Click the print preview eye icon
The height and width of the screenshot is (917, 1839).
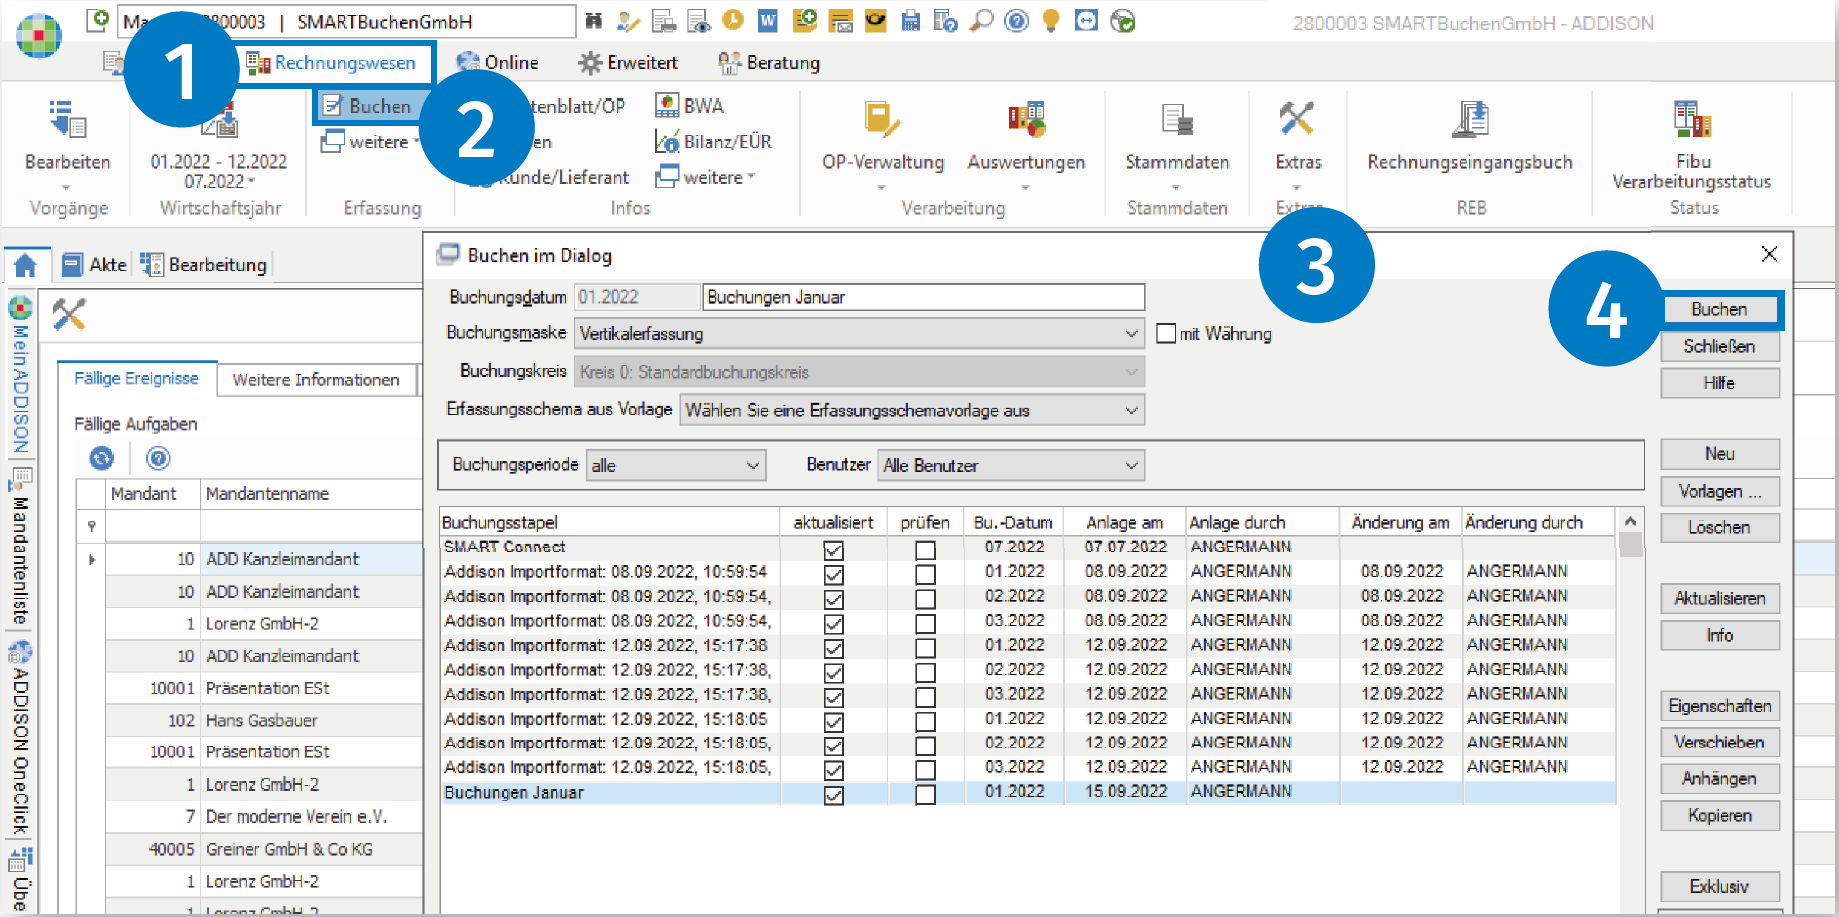699,21
